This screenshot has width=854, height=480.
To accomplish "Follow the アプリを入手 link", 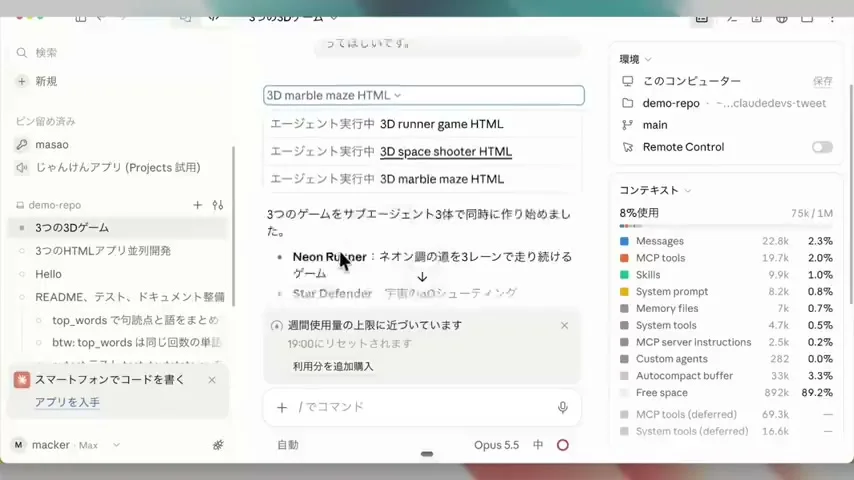I will tap(67, 402).
